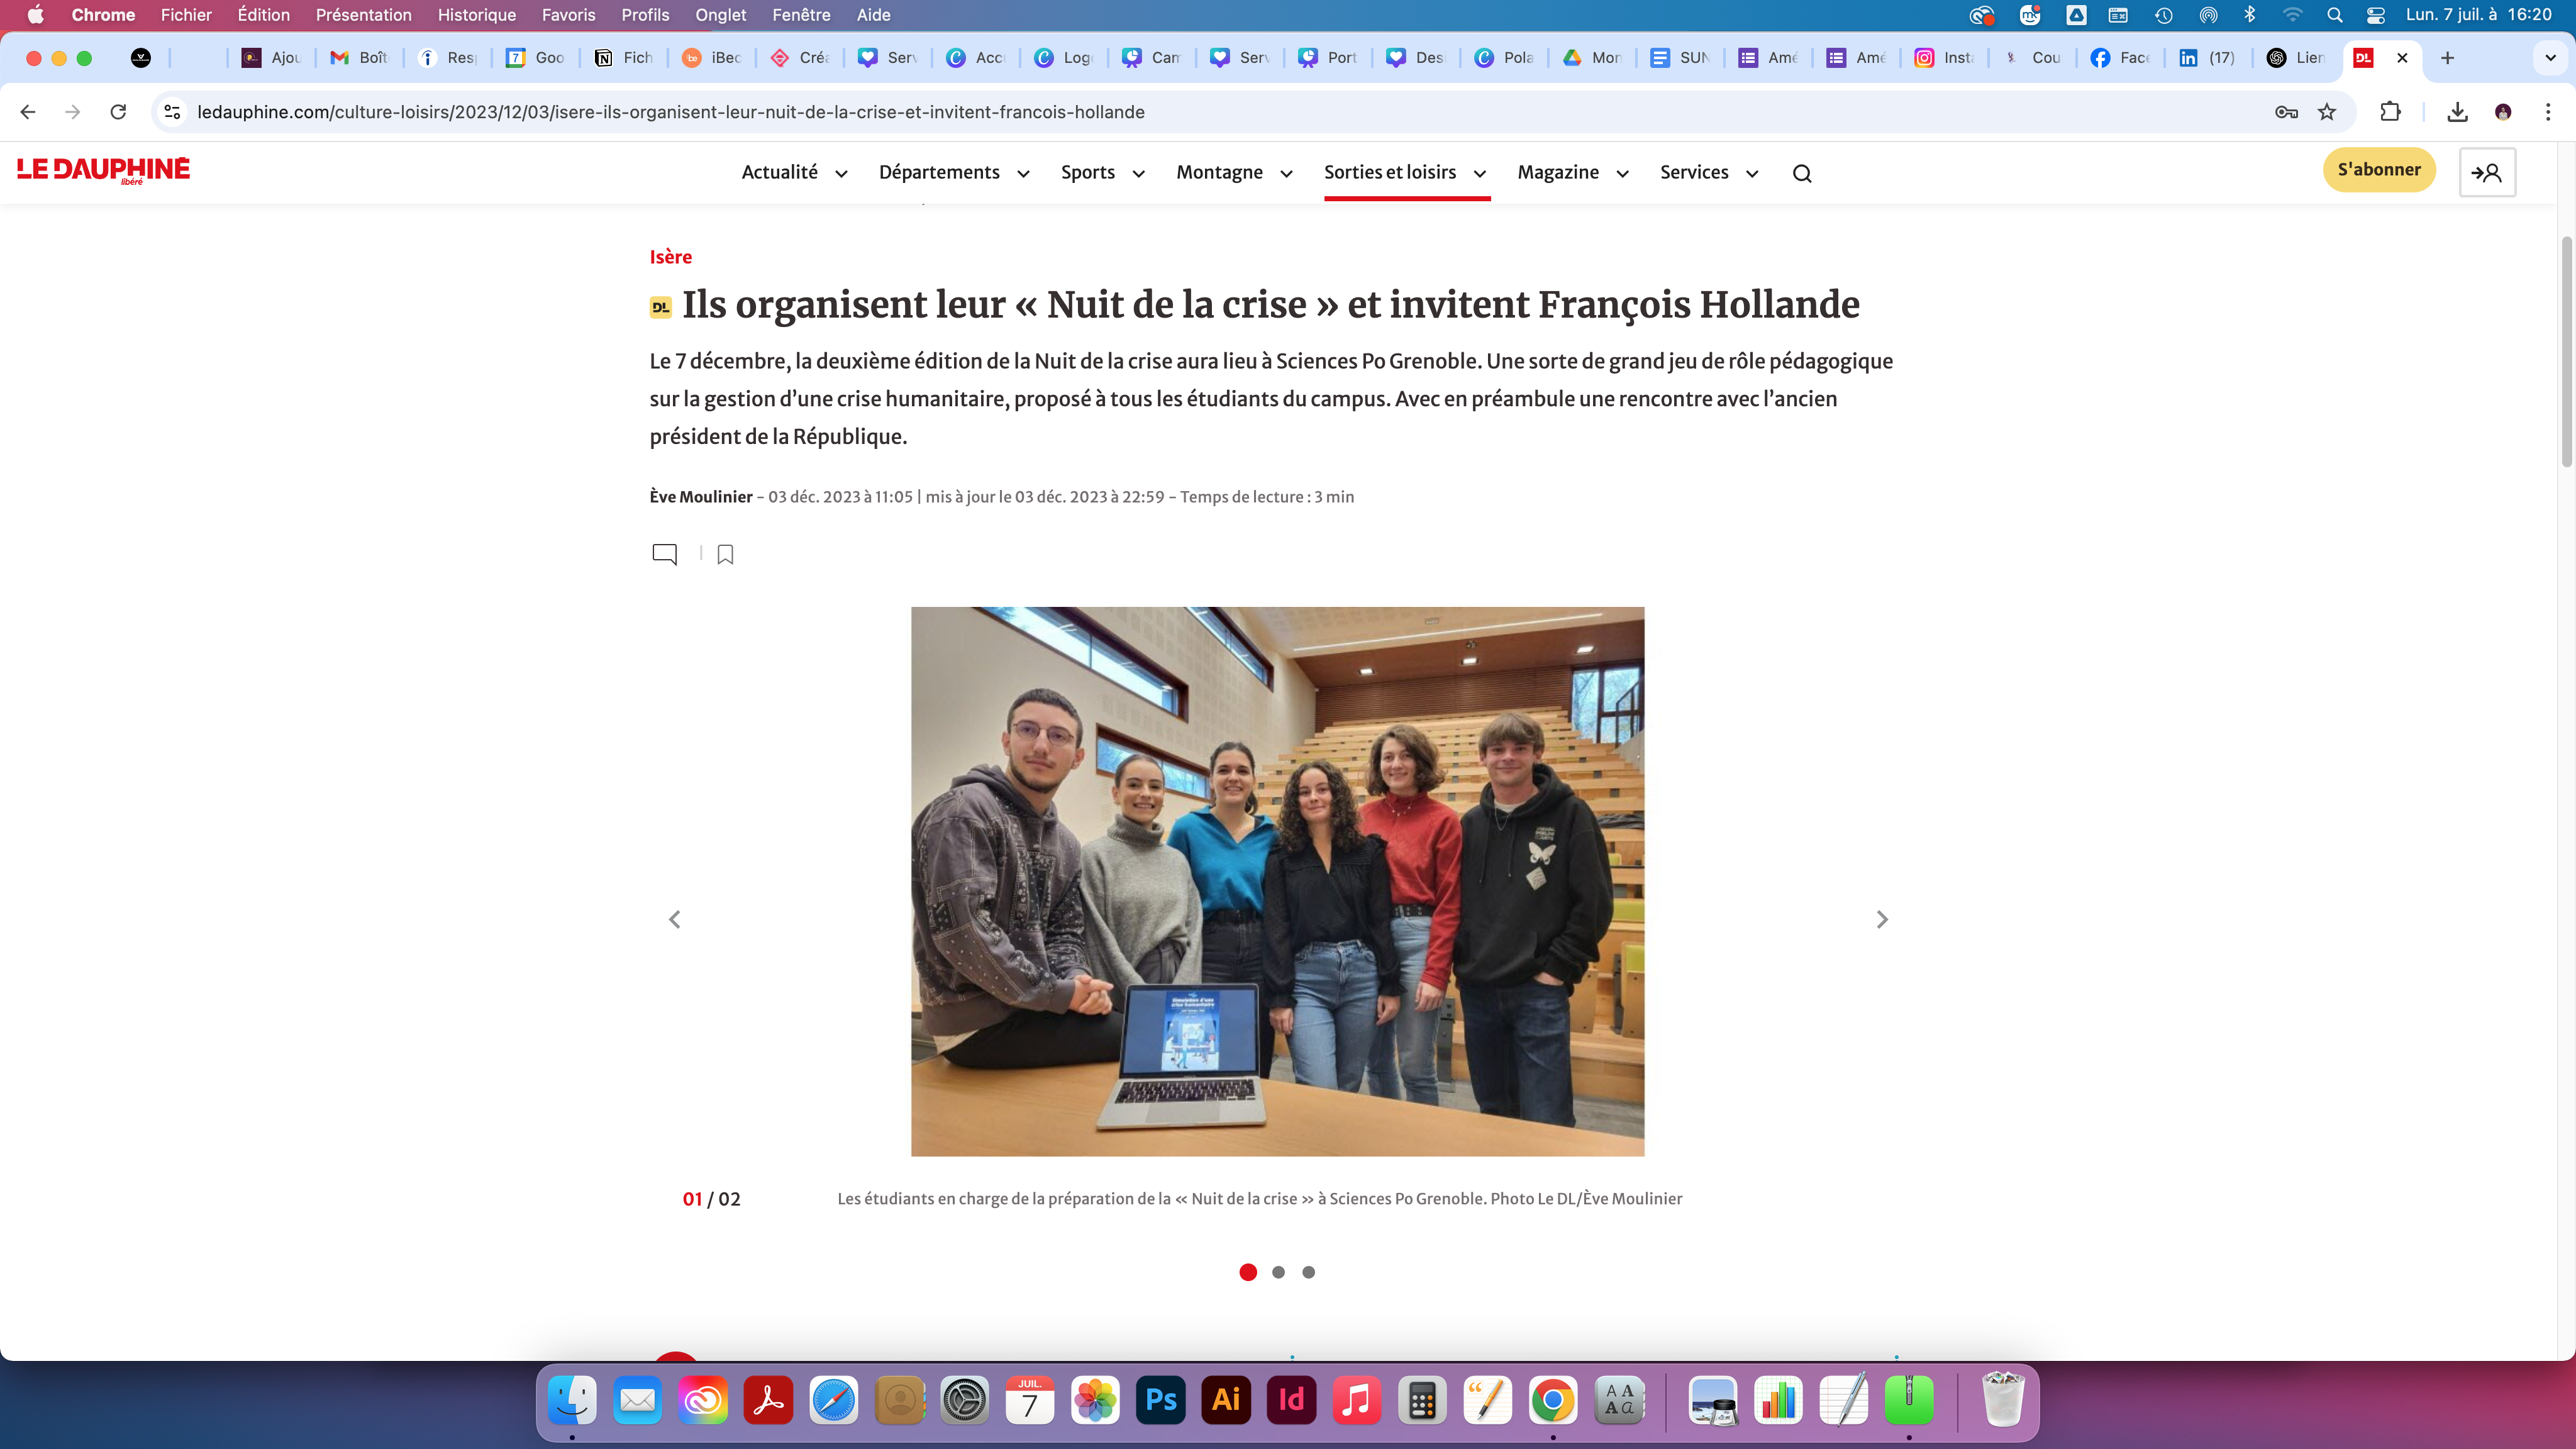Open Chrome downloads icon
Screen dimensions: 2576x1449
click(x=2457, y=112)
